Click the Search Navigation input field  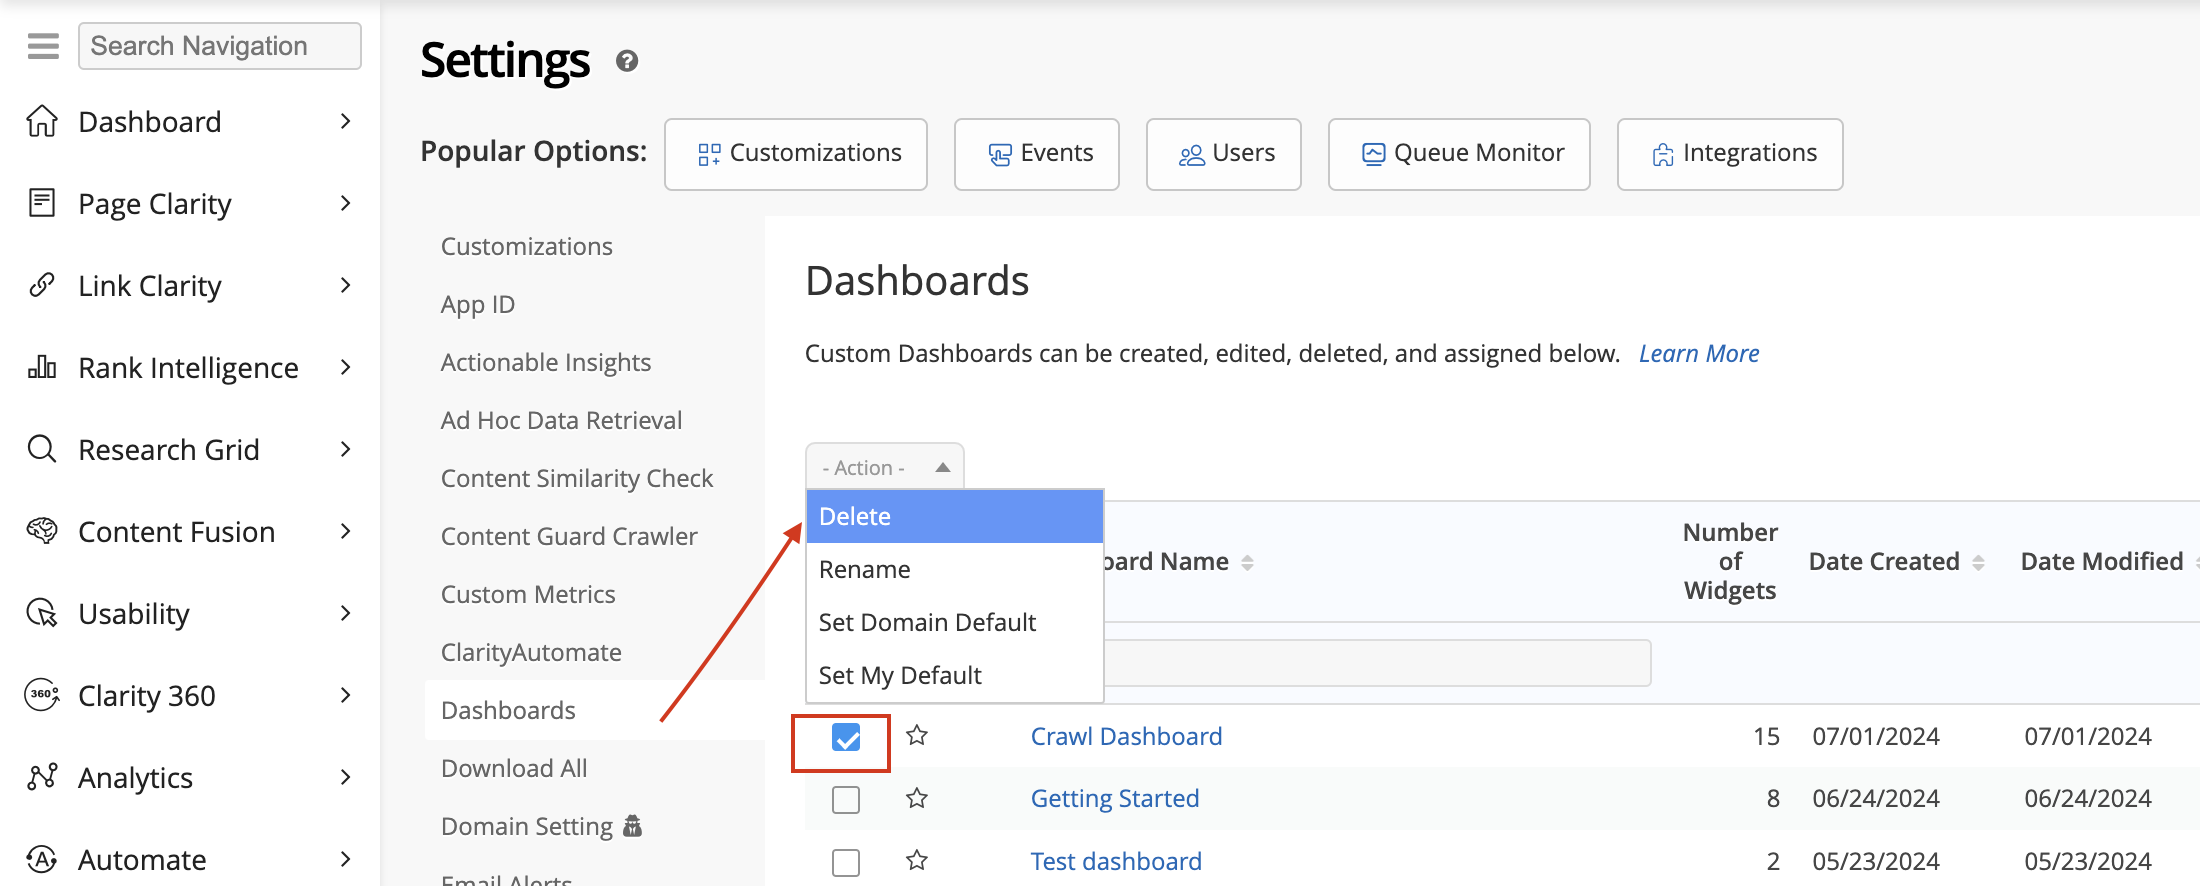(220, 46)
